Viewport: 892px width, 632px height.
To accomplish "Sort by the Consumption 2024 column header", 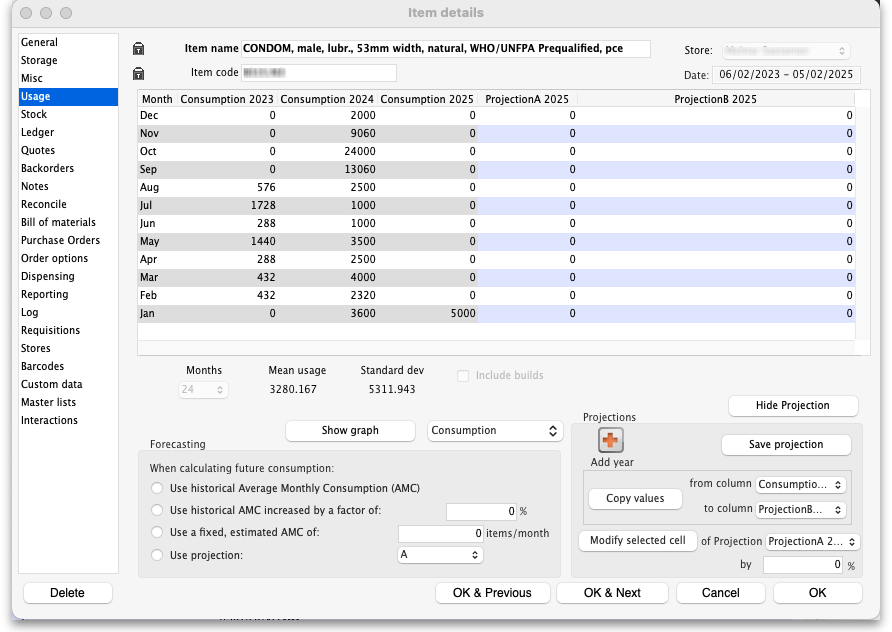I will click(x=327, y=100).
